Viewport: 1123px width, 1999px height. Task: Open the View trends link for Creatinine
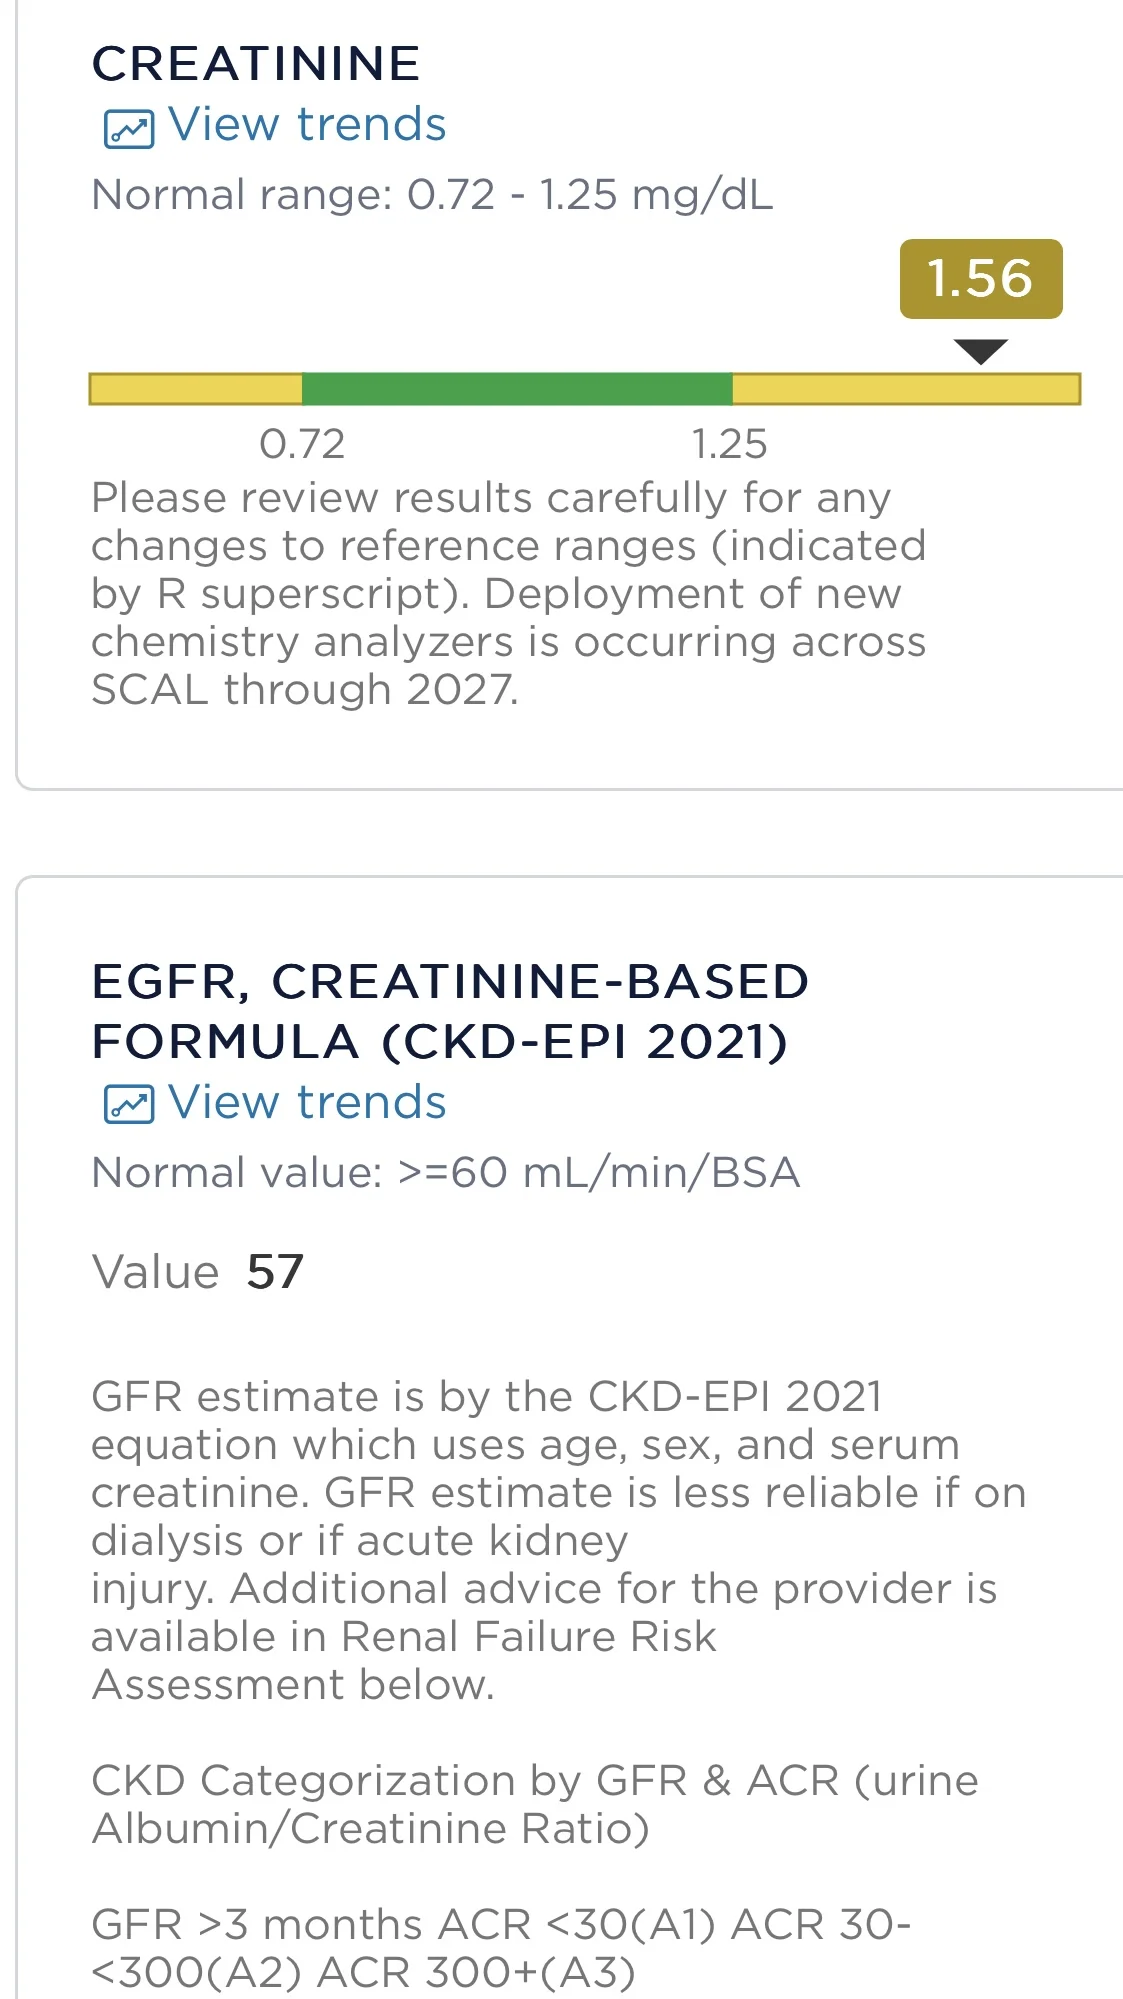click(x=306, y=125)
